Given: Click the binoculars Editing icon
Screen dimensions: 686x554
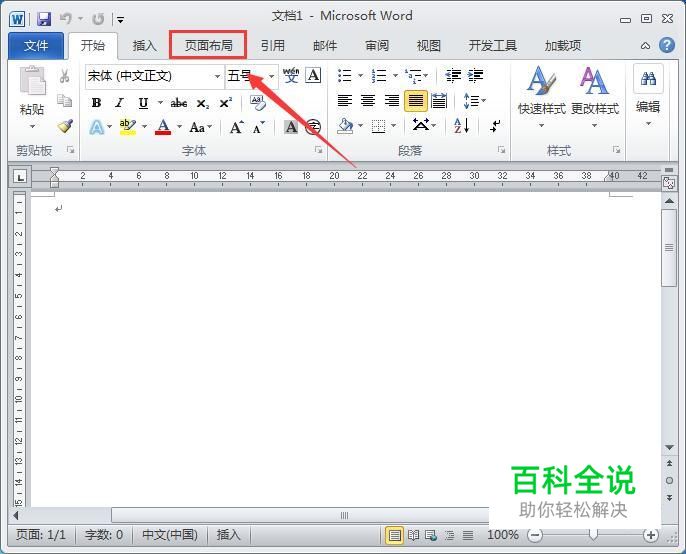Looking at the screenshot, I should [648, 79].
